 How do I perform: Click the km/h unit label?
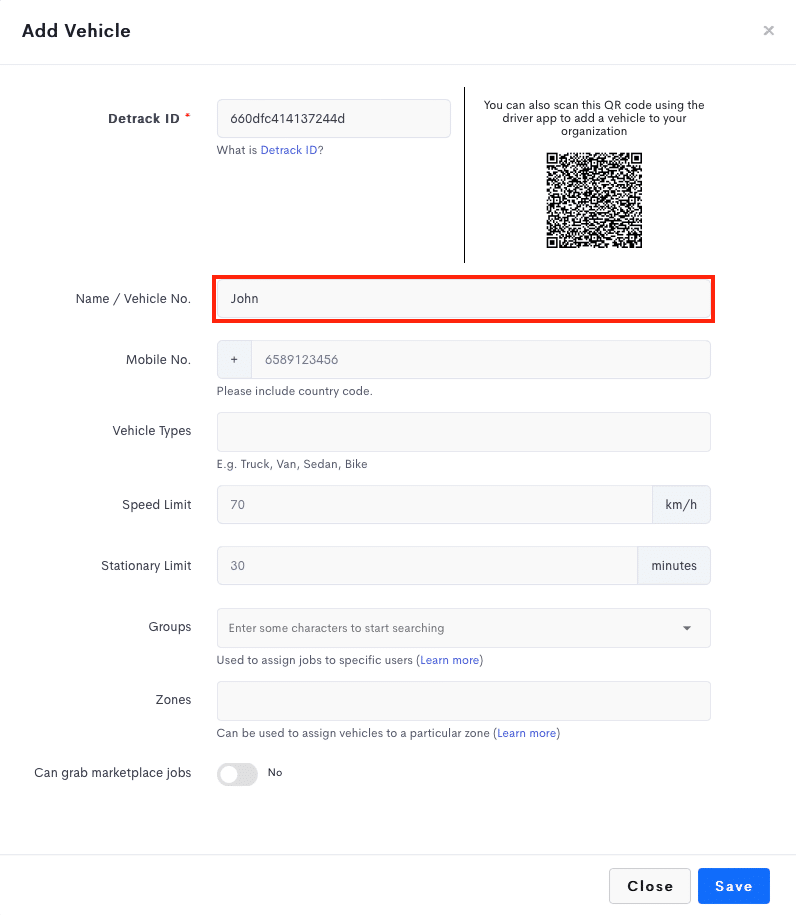click(681, 504)
